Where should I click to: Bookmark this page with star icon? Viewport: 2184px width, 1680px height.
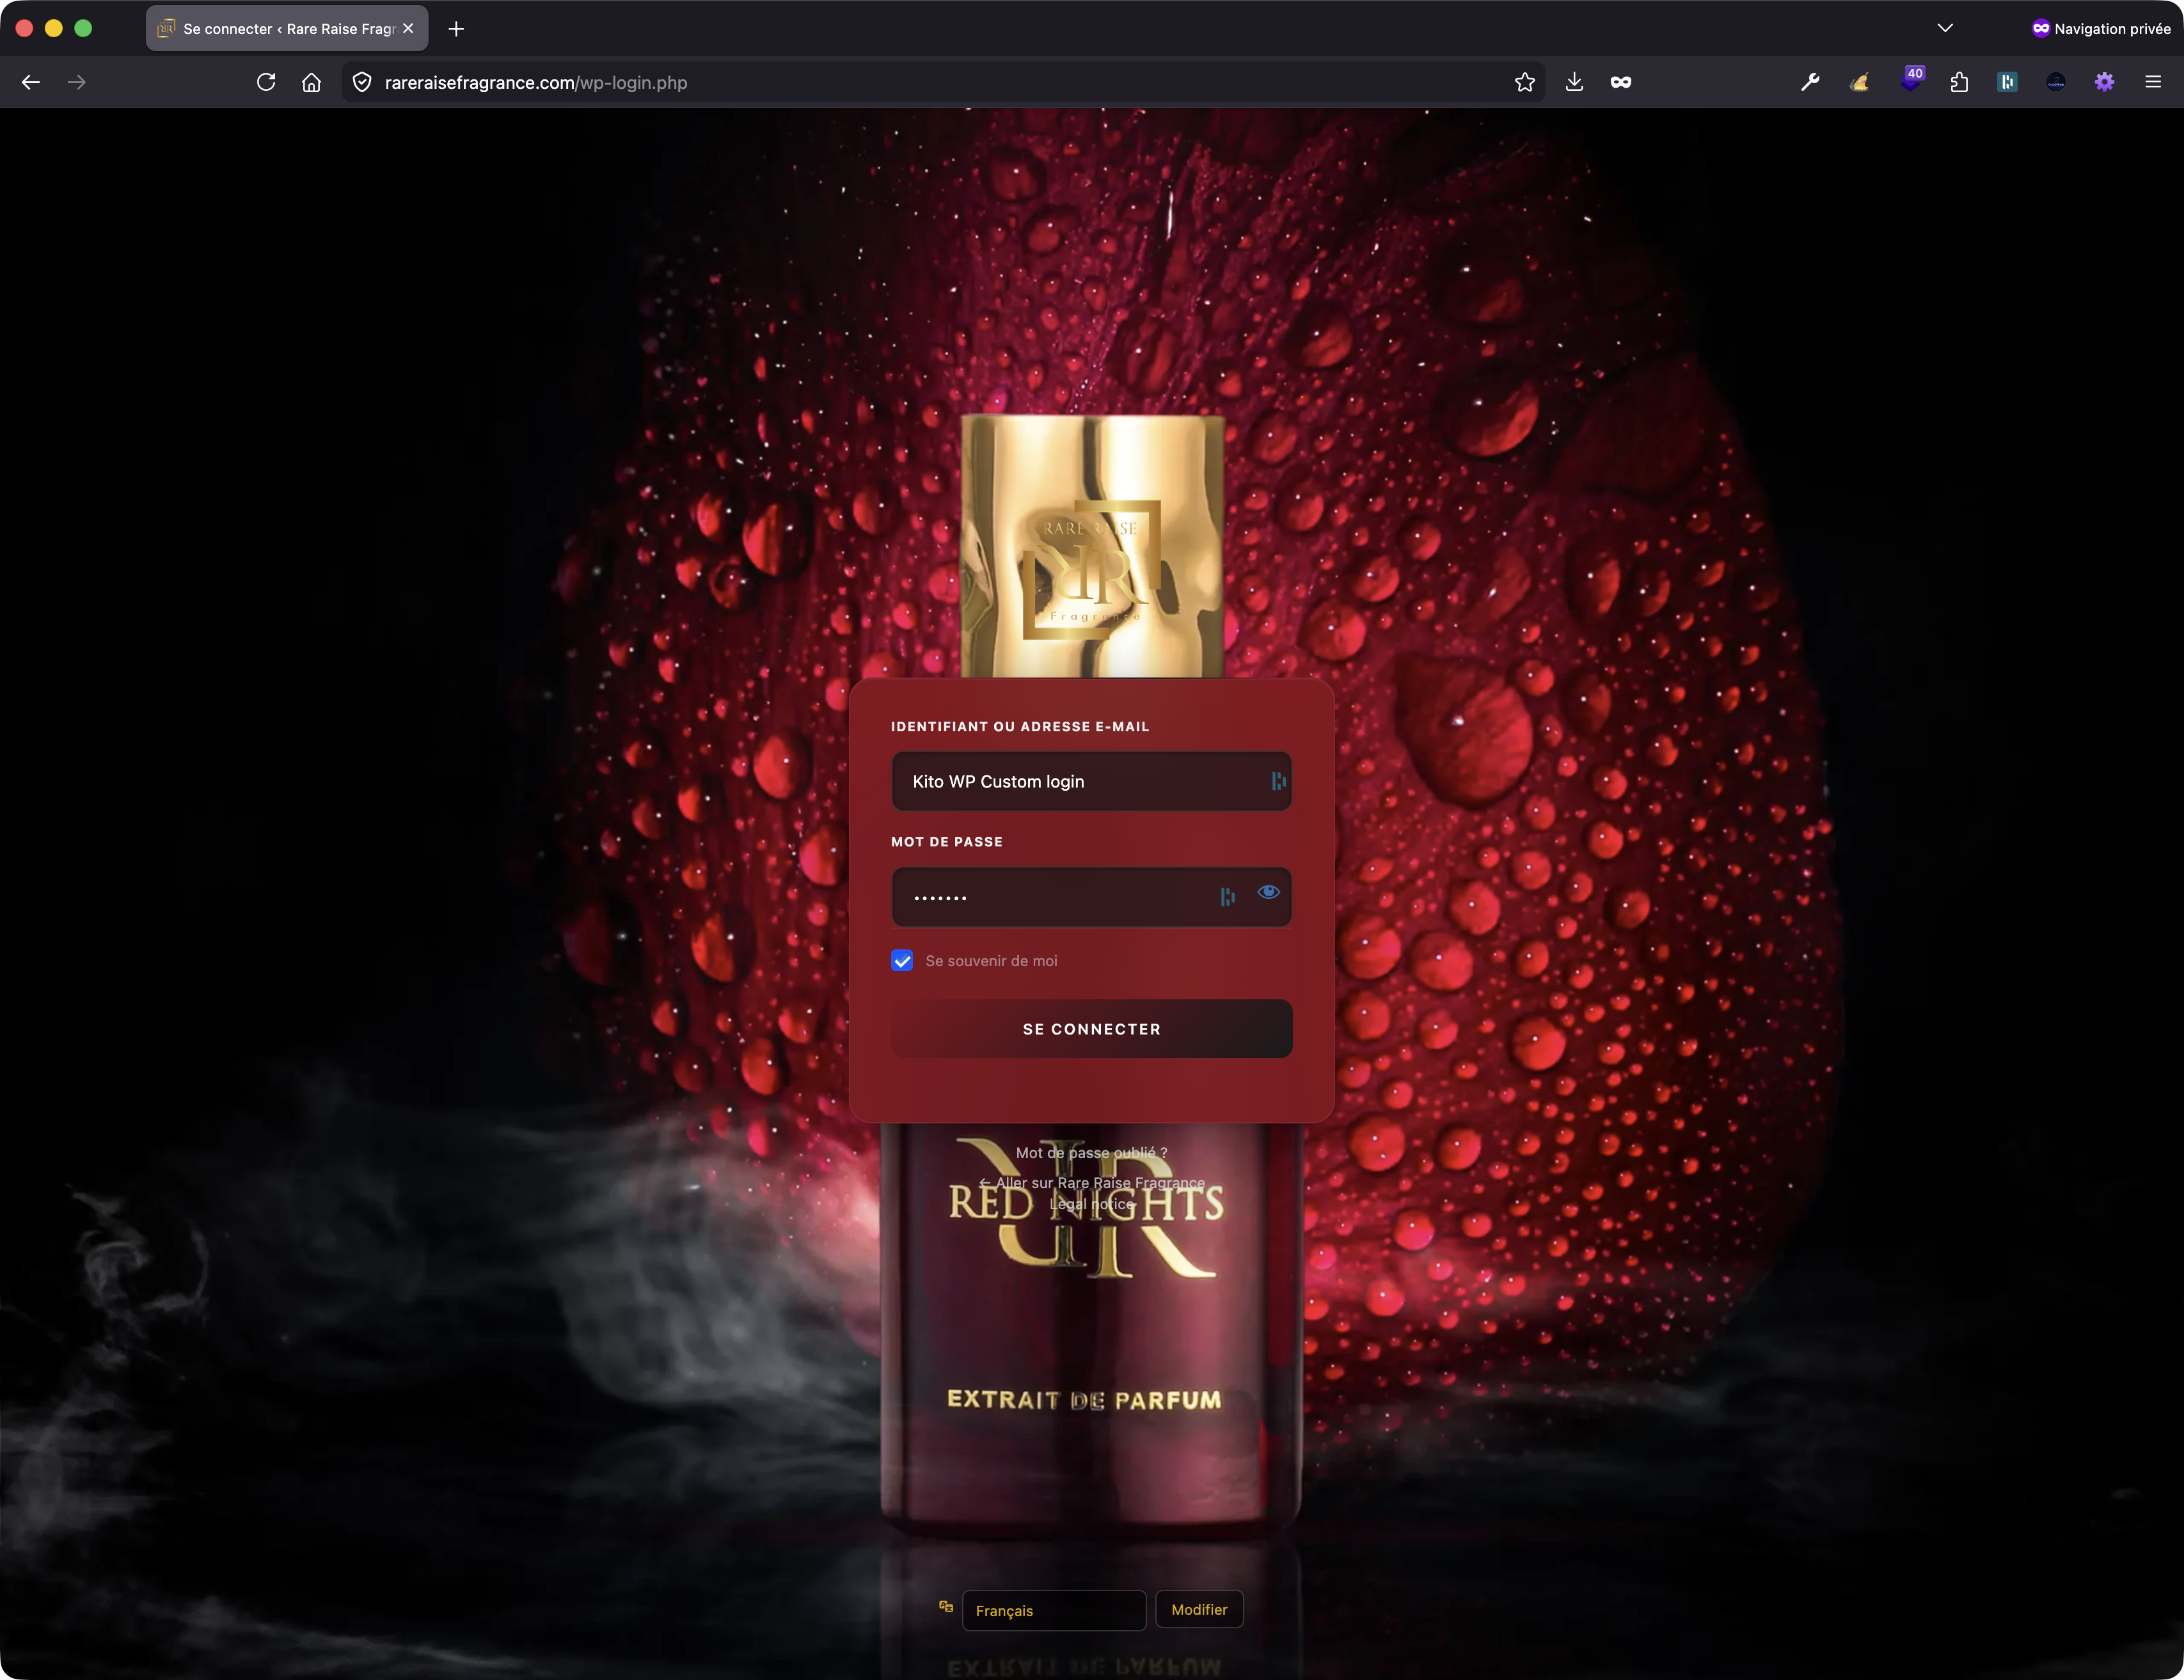click(1524, 83)
